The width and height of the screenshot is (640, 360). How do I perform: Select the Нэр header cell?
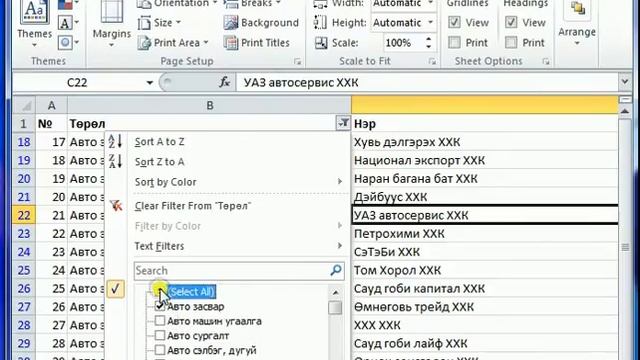click(485, 123)
